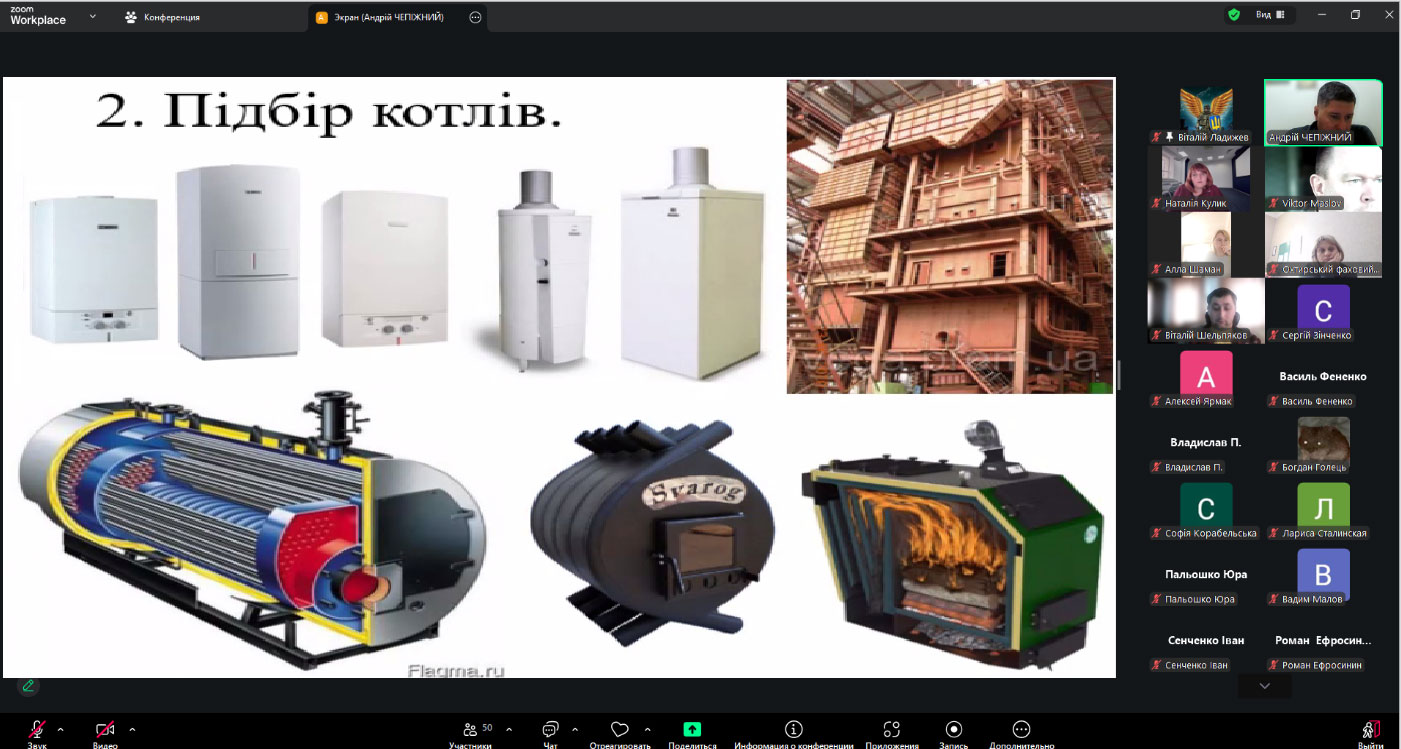Open the Conference information icon
The image size is (1401, 749).
tap(794, 729)
